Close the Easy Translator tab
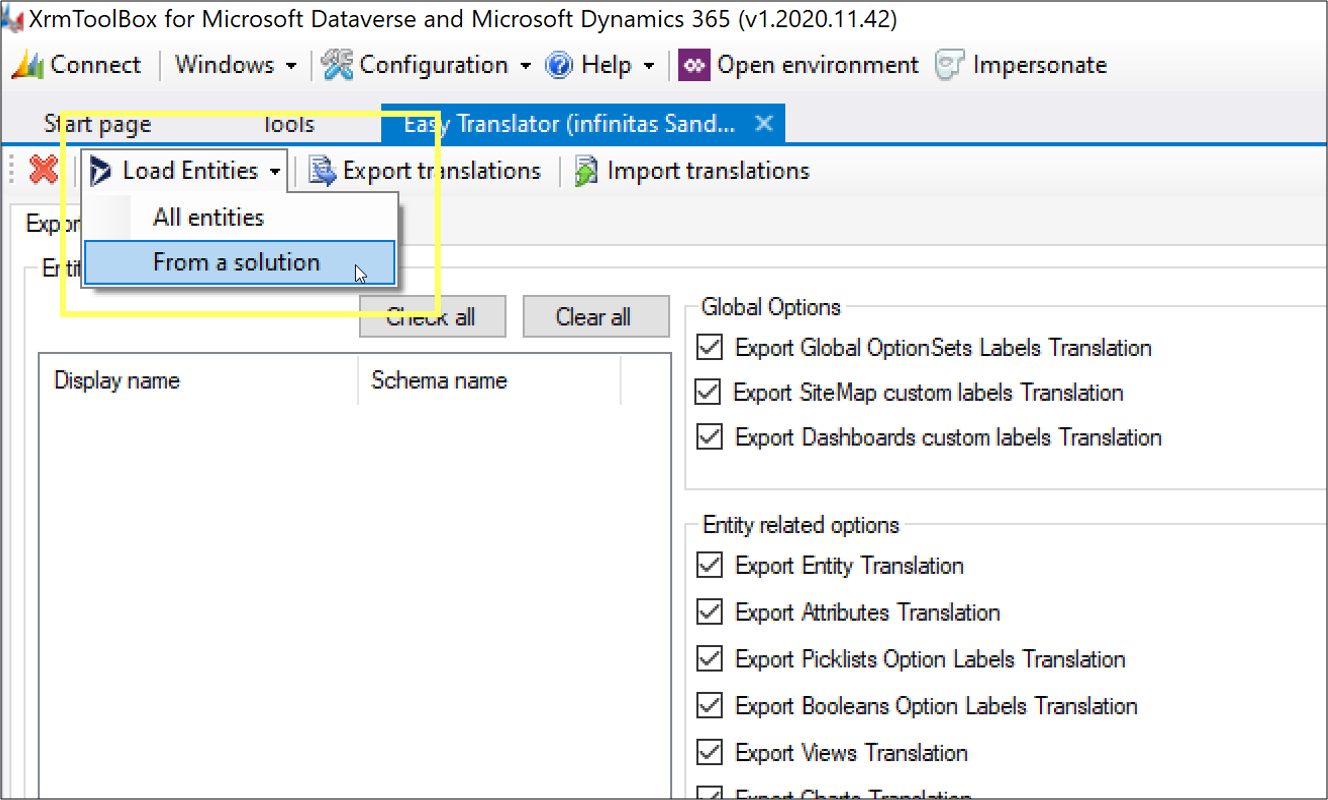This screenshot has height=800, width=1328. point(764,123)
